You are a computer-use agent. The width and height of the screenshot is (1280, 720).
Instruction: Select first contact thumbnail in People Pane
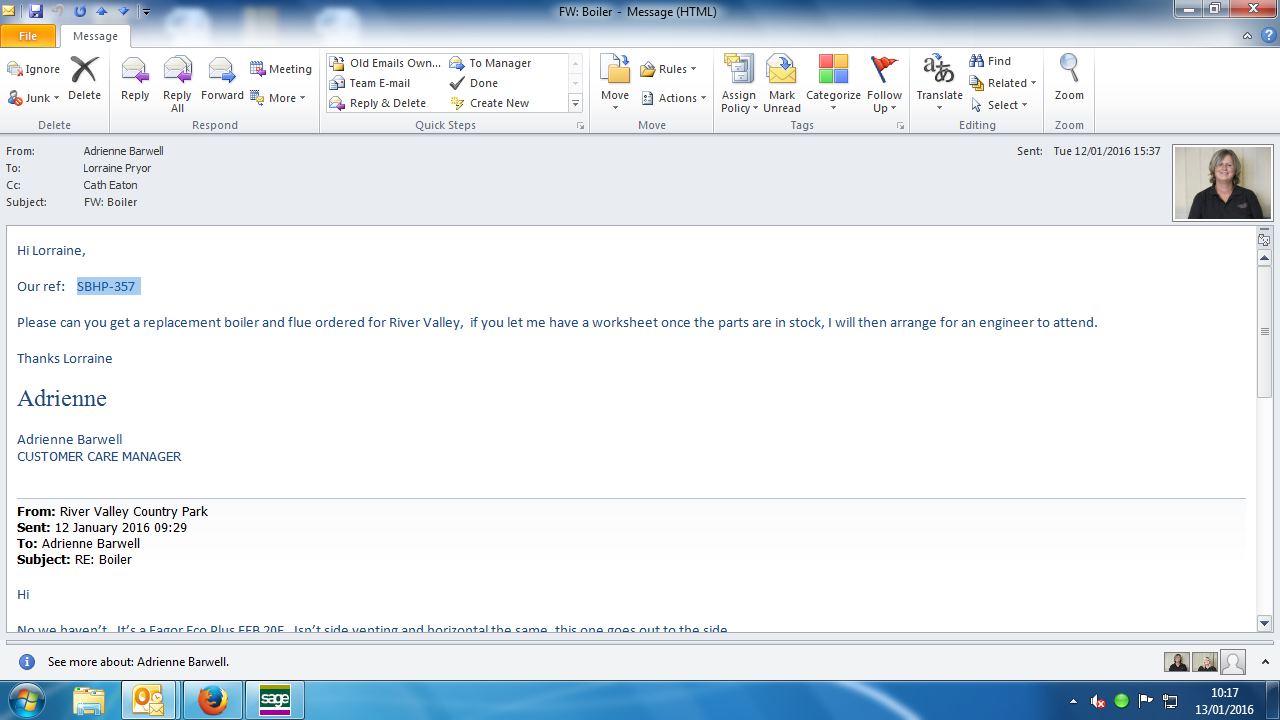click(1177, 662)
